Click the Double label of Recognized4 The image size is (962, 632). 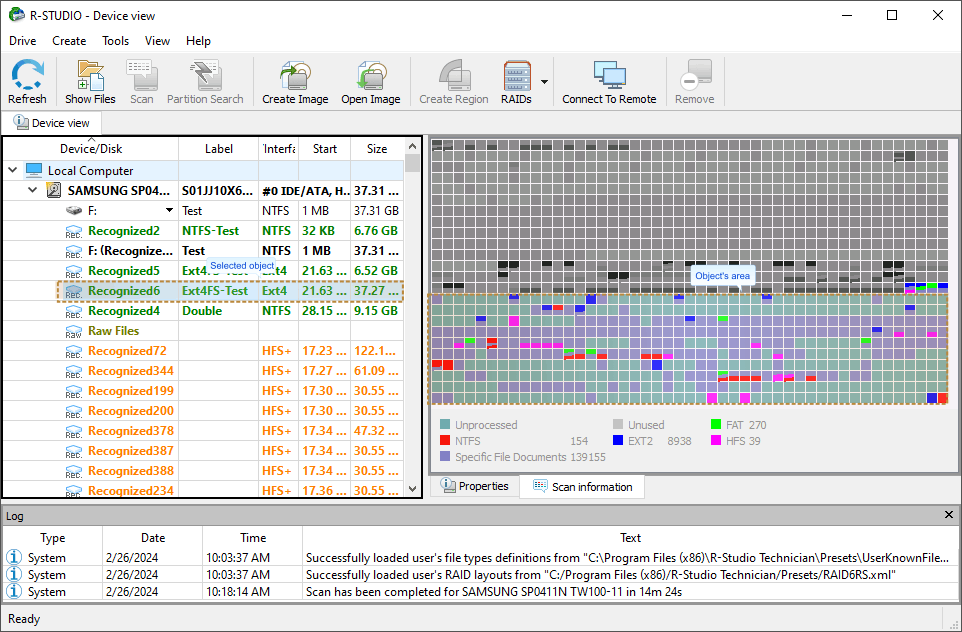[x=218, y=311]
